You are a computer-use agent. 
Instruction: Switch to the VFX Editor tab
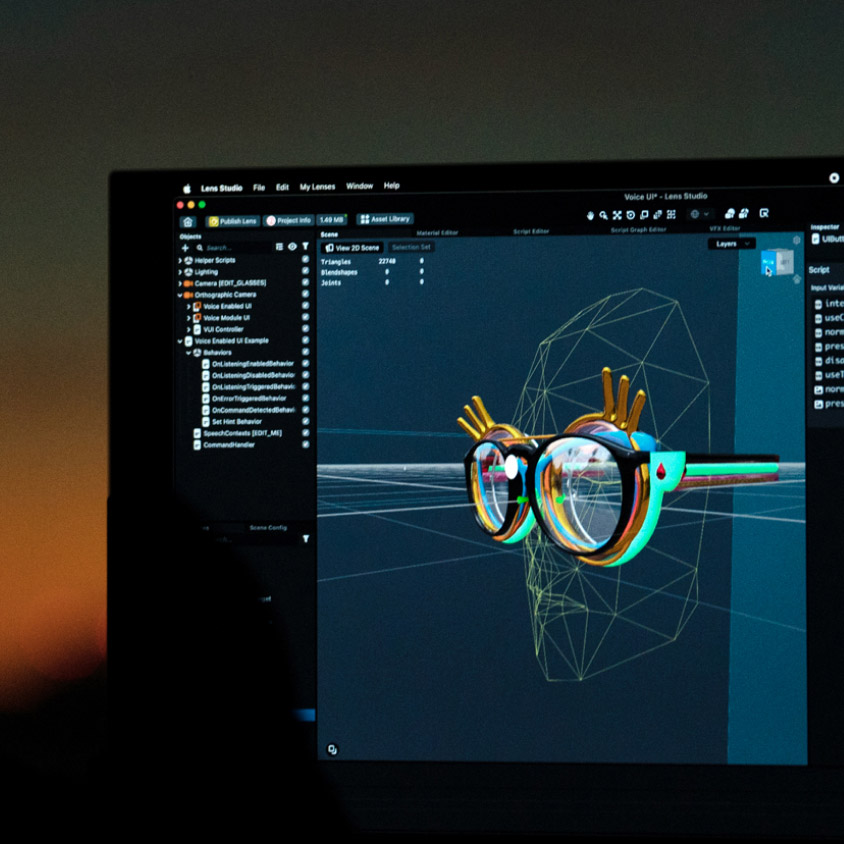pyautogui.click(x=725, y=228)
